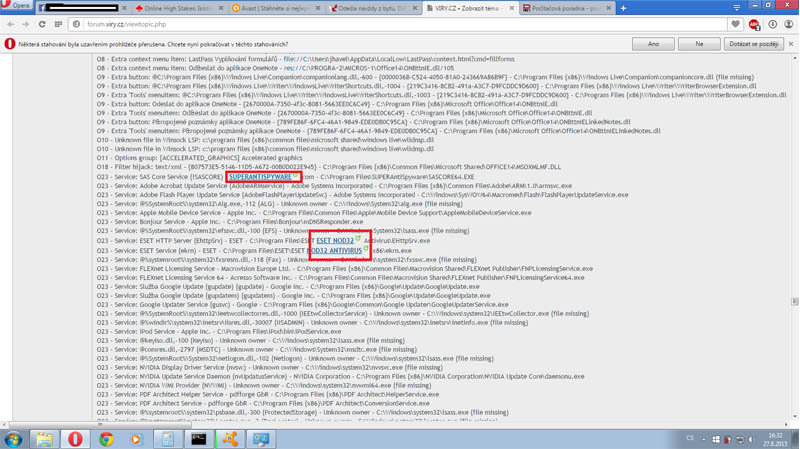
Task: Click the Ne button
Action: click(699, 44)
